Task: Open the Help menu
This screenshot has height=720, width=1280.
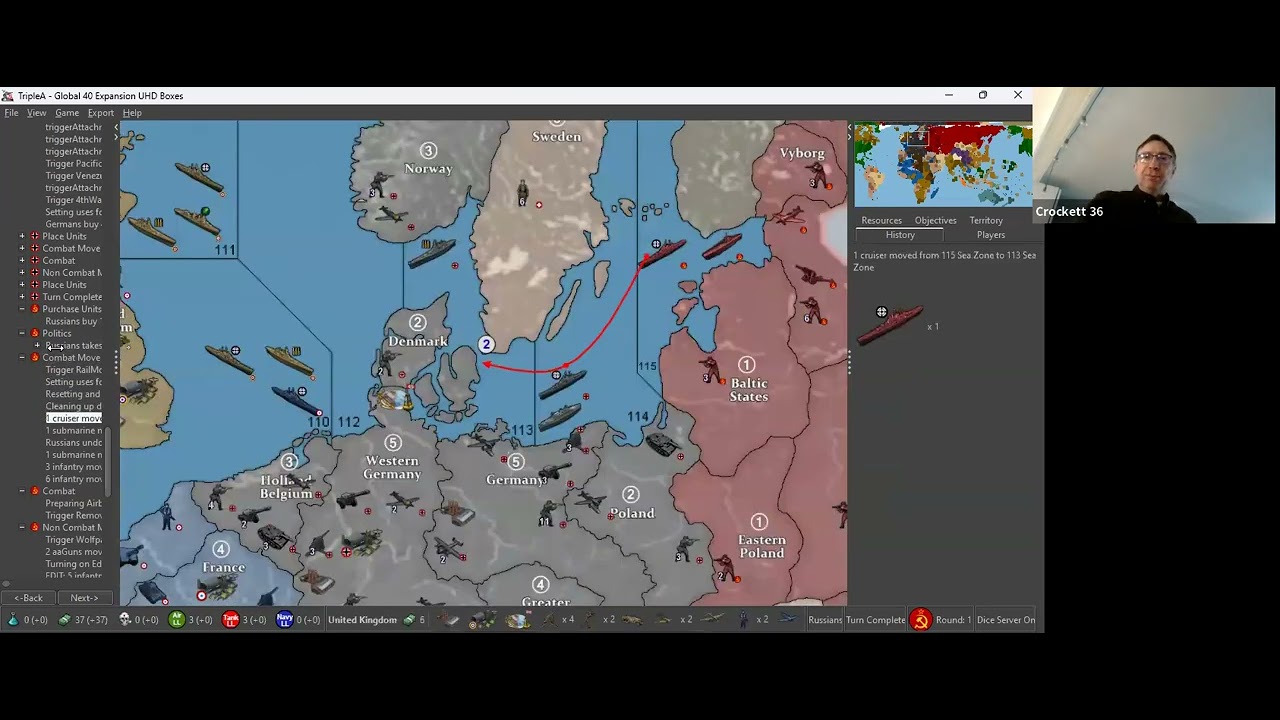Action: point(132,113)
